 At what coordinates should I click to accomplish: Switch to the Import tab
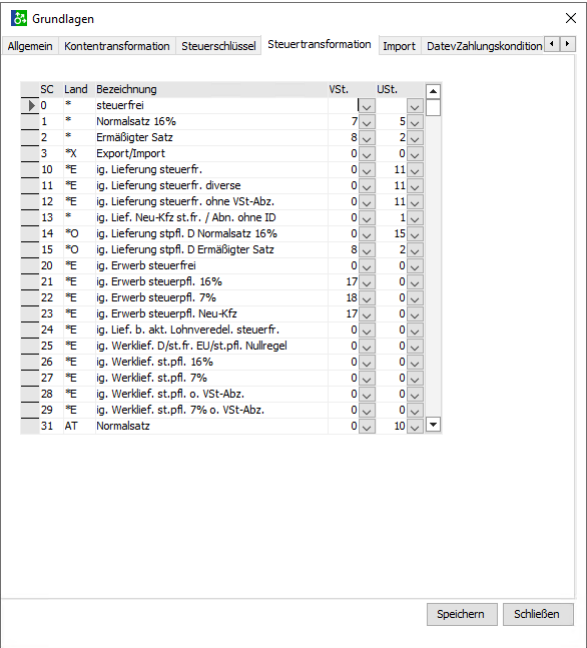click(399, 46)
